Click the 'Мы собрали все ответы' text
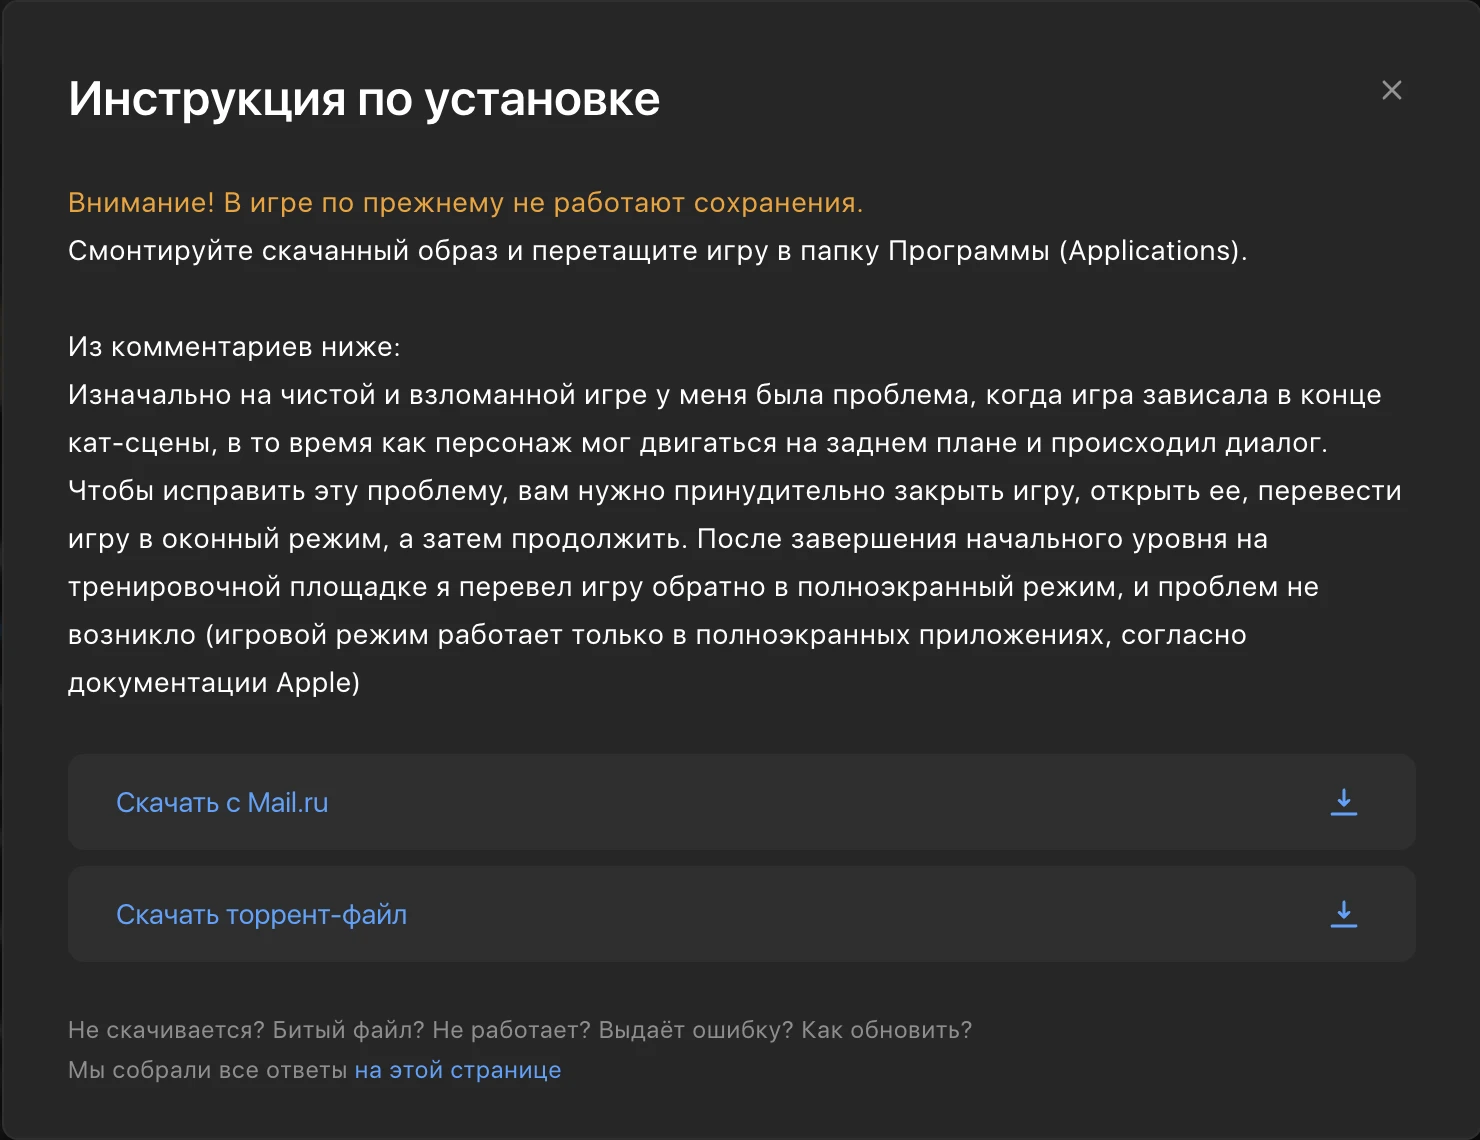 [208, 1070]
